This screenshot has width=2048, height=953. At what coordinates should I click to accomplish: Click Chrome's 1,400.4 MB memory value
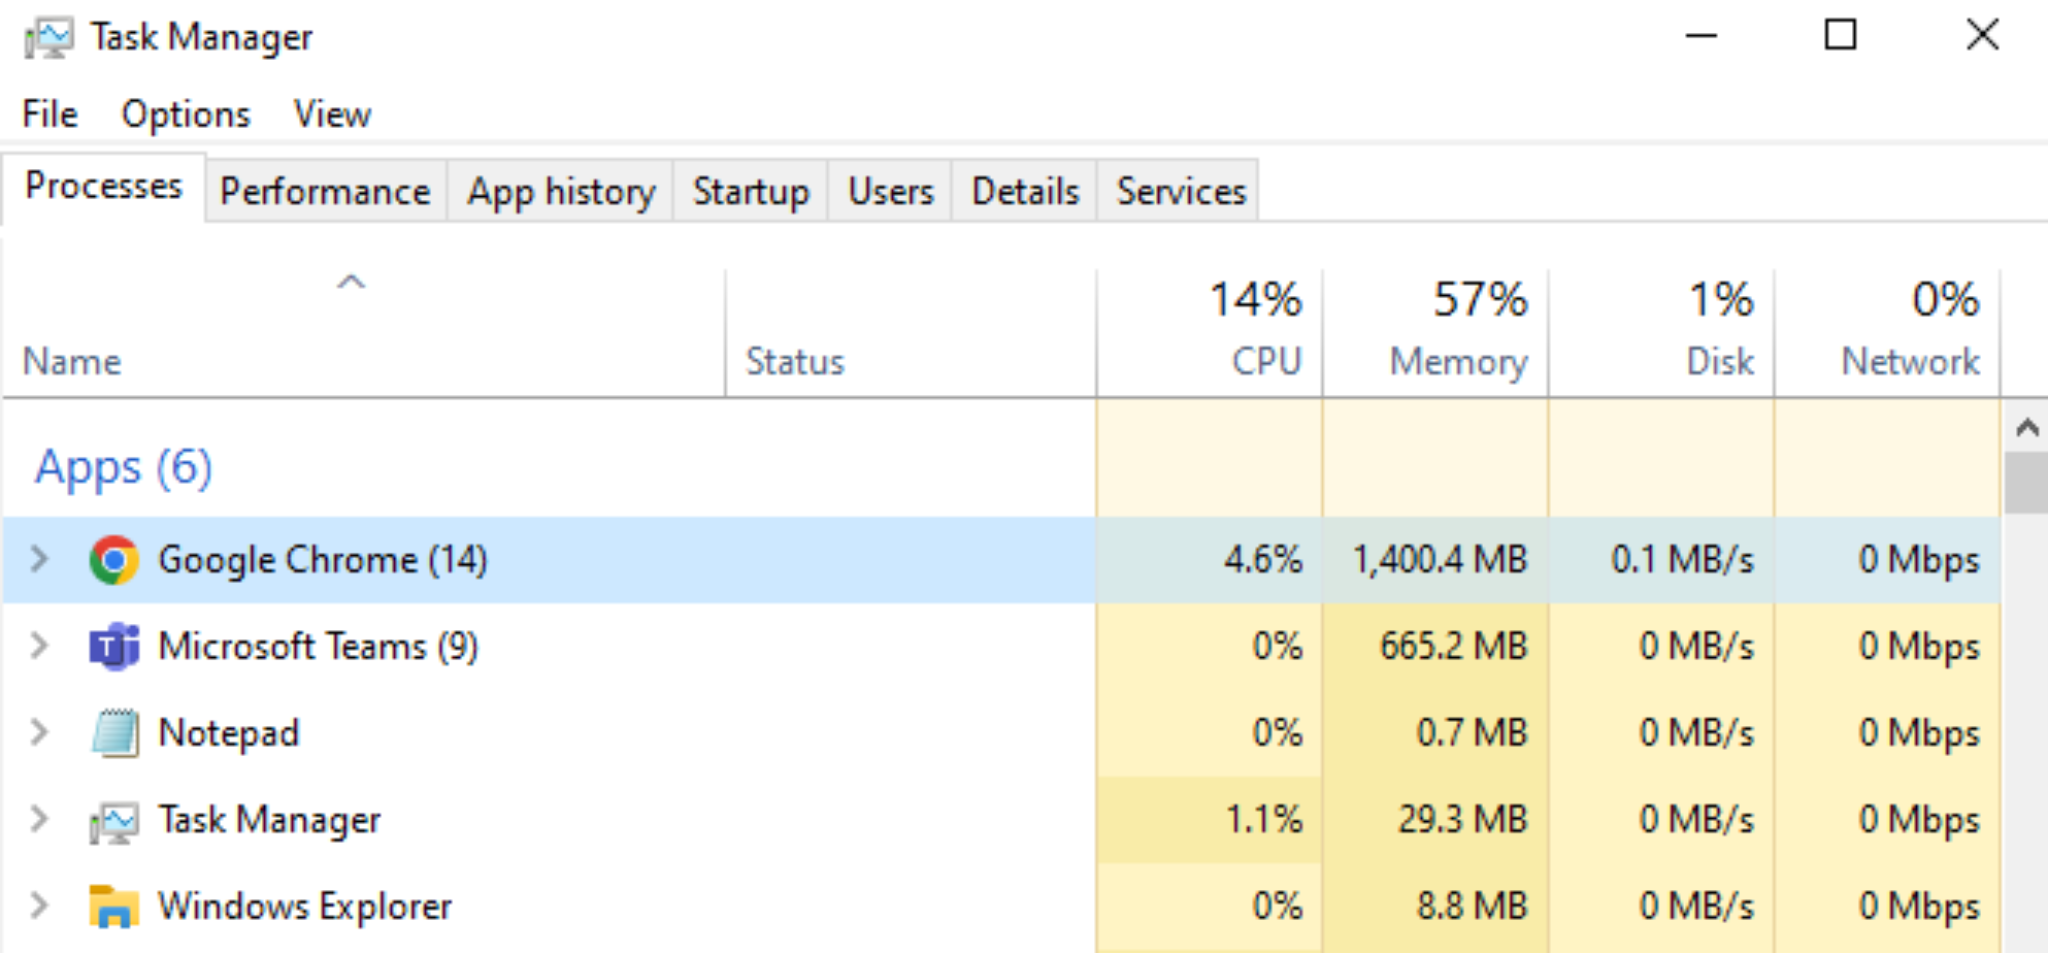pyautogui.click(x=1440, y=559)
